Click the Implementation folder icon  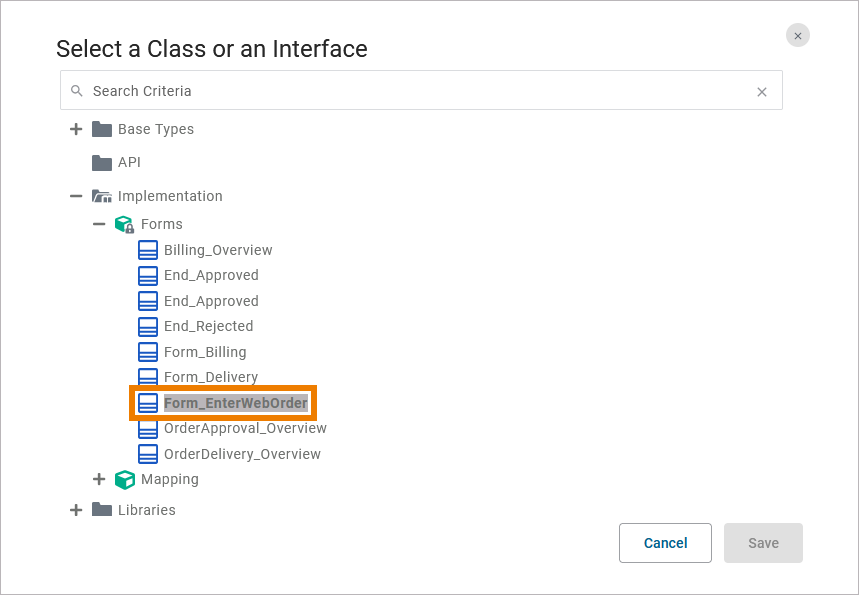click(x=101, y=196)
